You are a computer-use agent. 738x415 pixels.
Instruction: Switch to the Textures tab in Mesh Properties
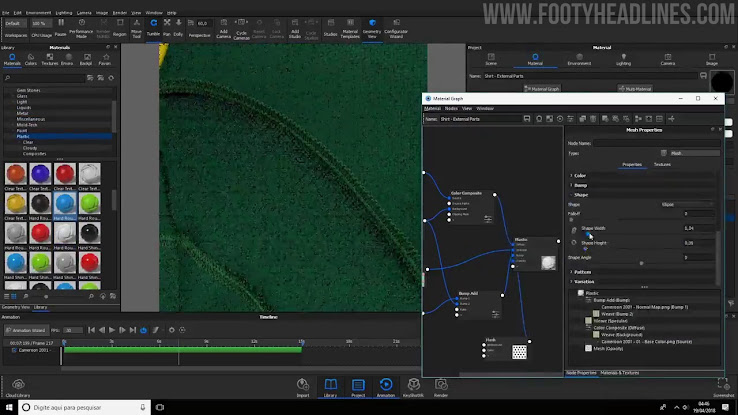click(x=662, y=164)
